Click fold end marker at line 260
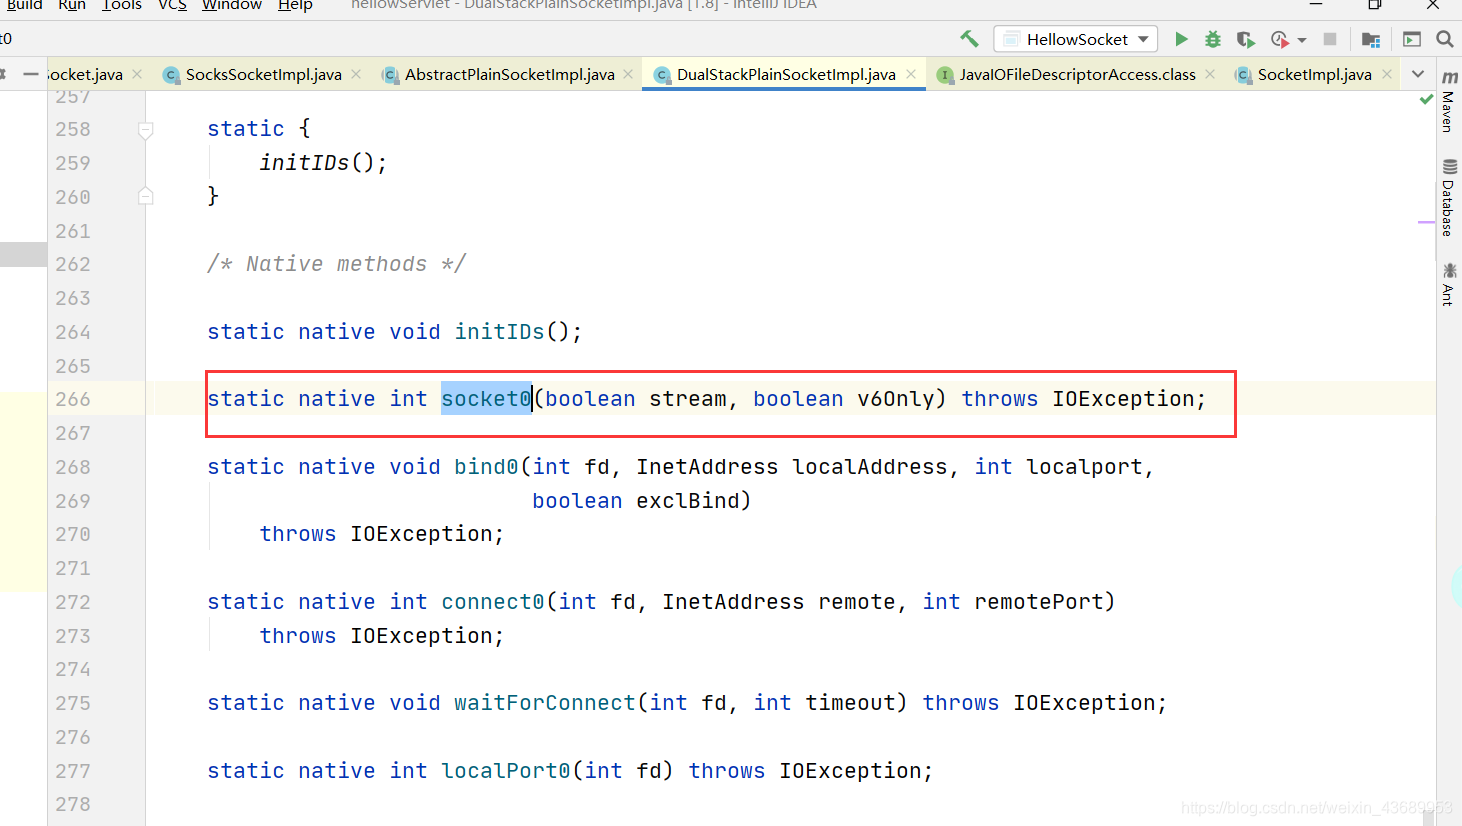 click(145, 196)
